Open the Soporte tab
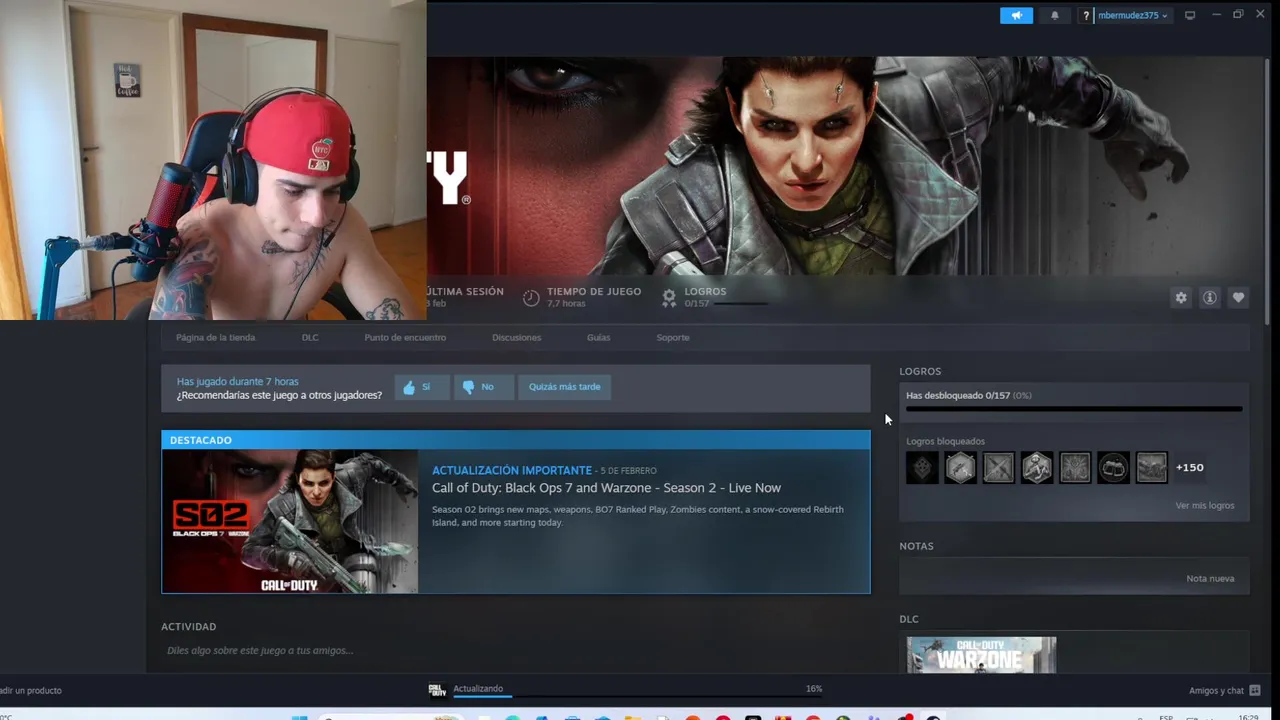 [673, 337]
